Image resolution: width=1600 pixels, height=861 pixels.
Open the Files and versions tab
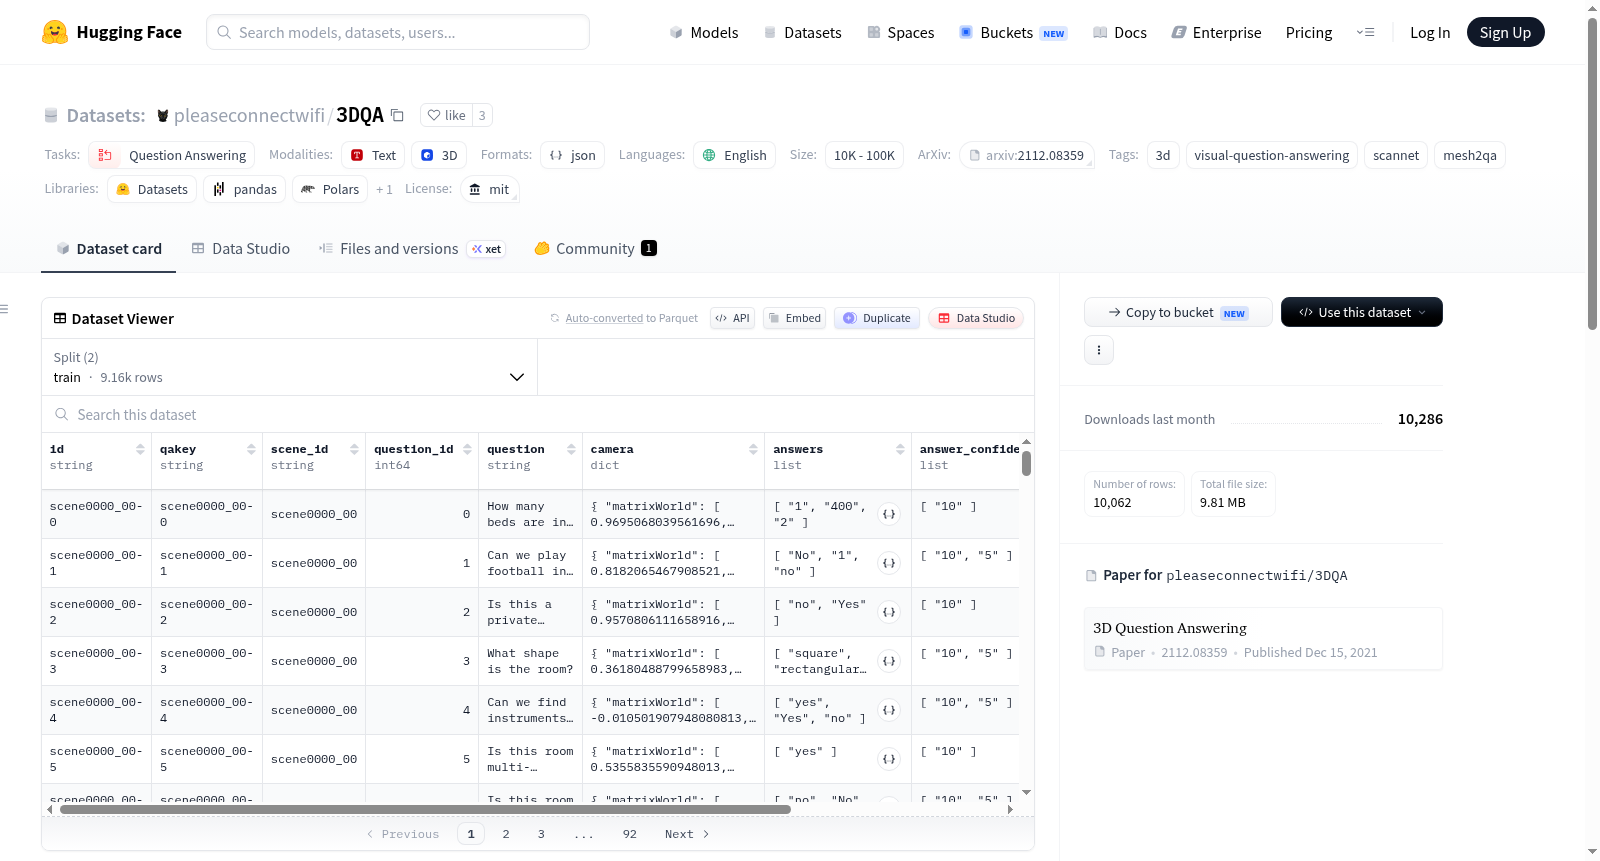[412, 249]
